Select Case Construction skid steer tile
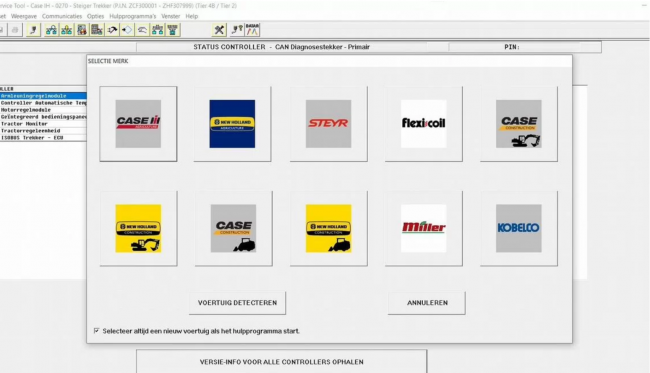The height and width of the screenshot is (373, 650). pos(233,228)
